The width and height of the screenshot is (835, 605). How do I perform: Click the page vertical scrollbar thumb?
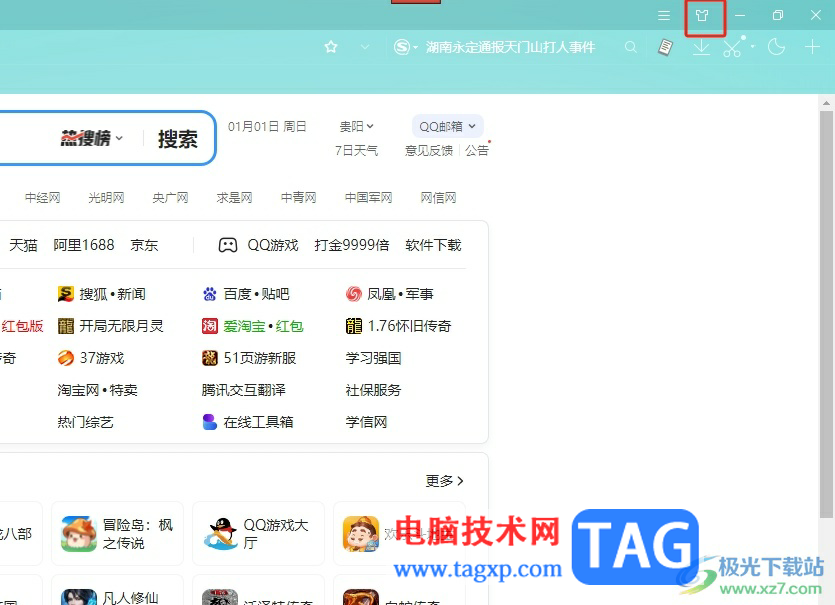point(826,314)
